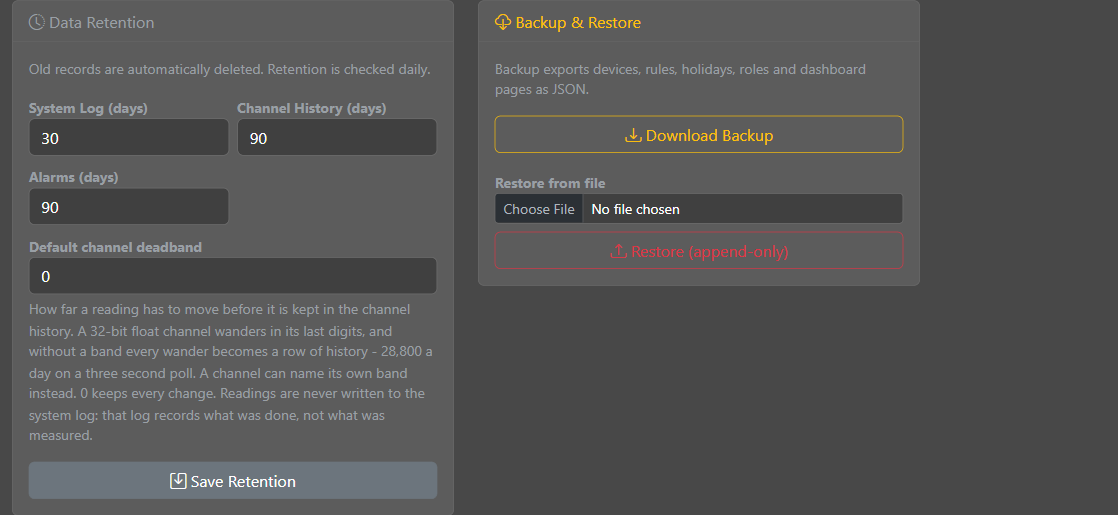Click the clock icon beside Data Retention
The width and height of the screenshot is (1118, 515).
(36, 23)
